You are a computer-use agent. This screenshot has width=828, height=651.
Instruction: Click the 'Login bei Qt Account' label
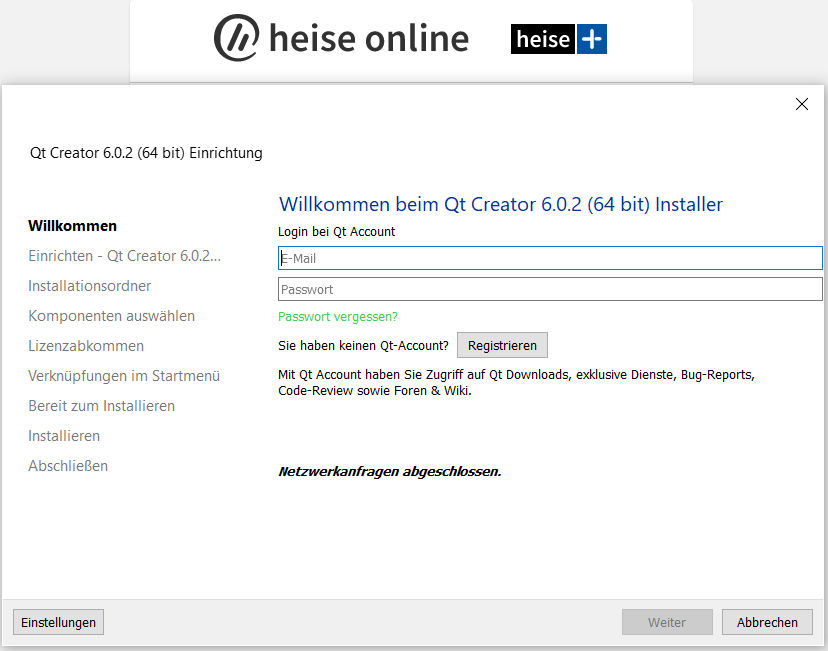pyautogui.click(x=336, y=232)
